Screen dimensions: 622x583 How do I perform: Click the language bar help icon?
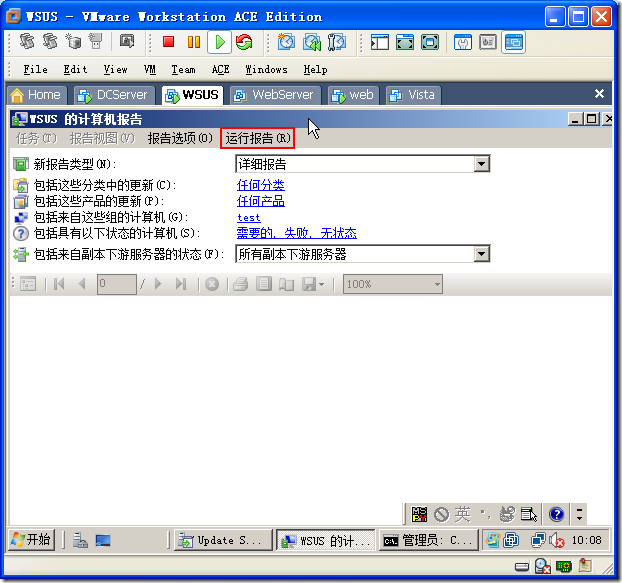556,514
